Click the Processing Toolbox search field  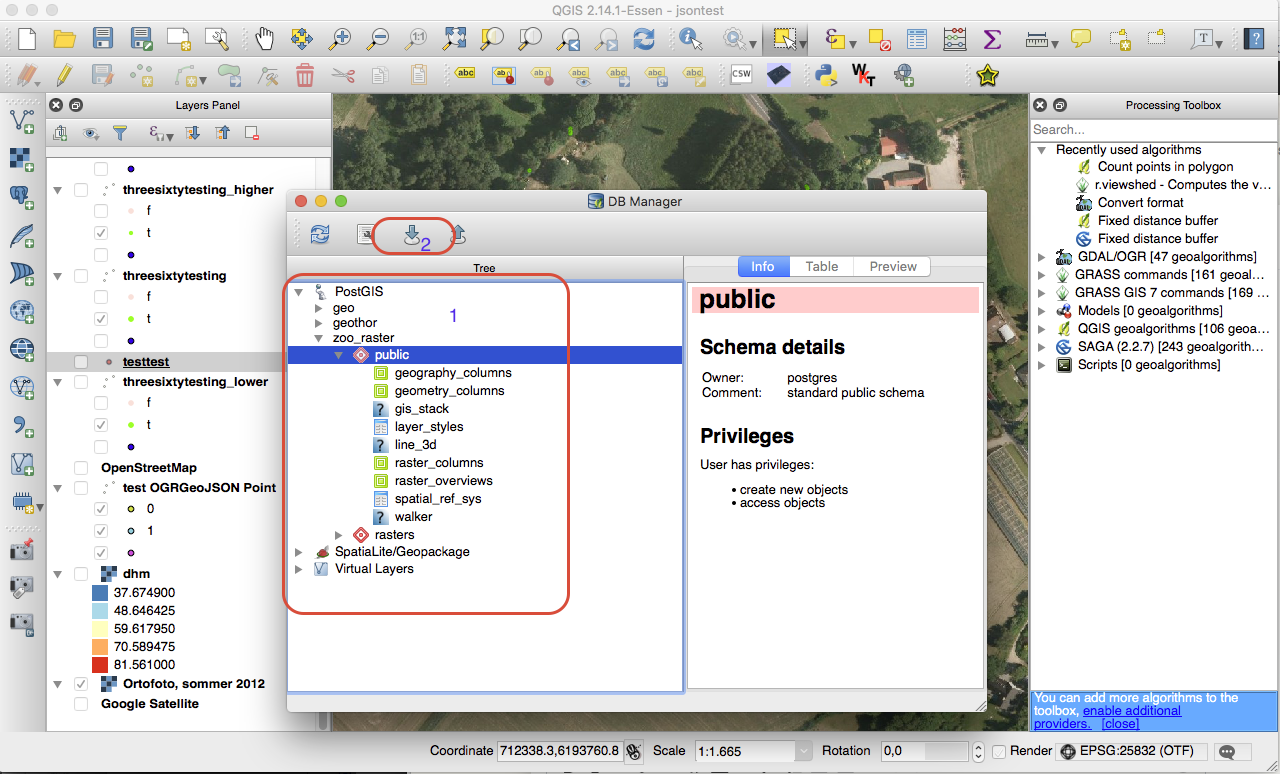(x=1154, y=129)
